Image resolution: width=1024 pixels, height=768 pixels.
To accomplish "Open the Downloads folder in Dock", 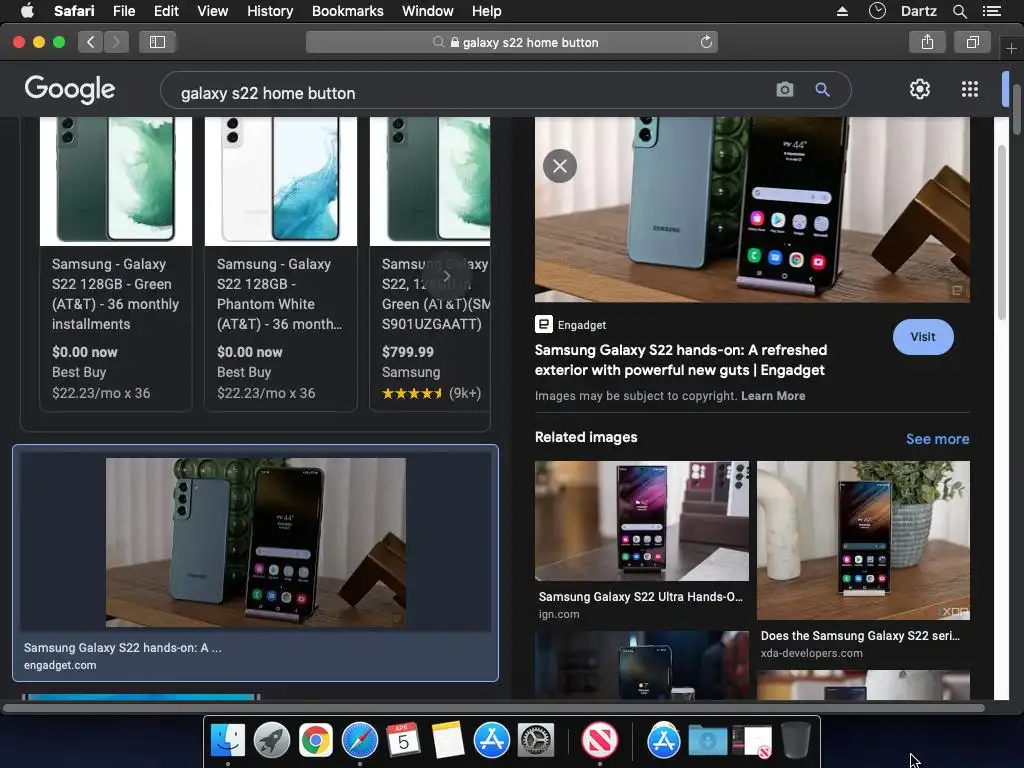I will [707, 740].
